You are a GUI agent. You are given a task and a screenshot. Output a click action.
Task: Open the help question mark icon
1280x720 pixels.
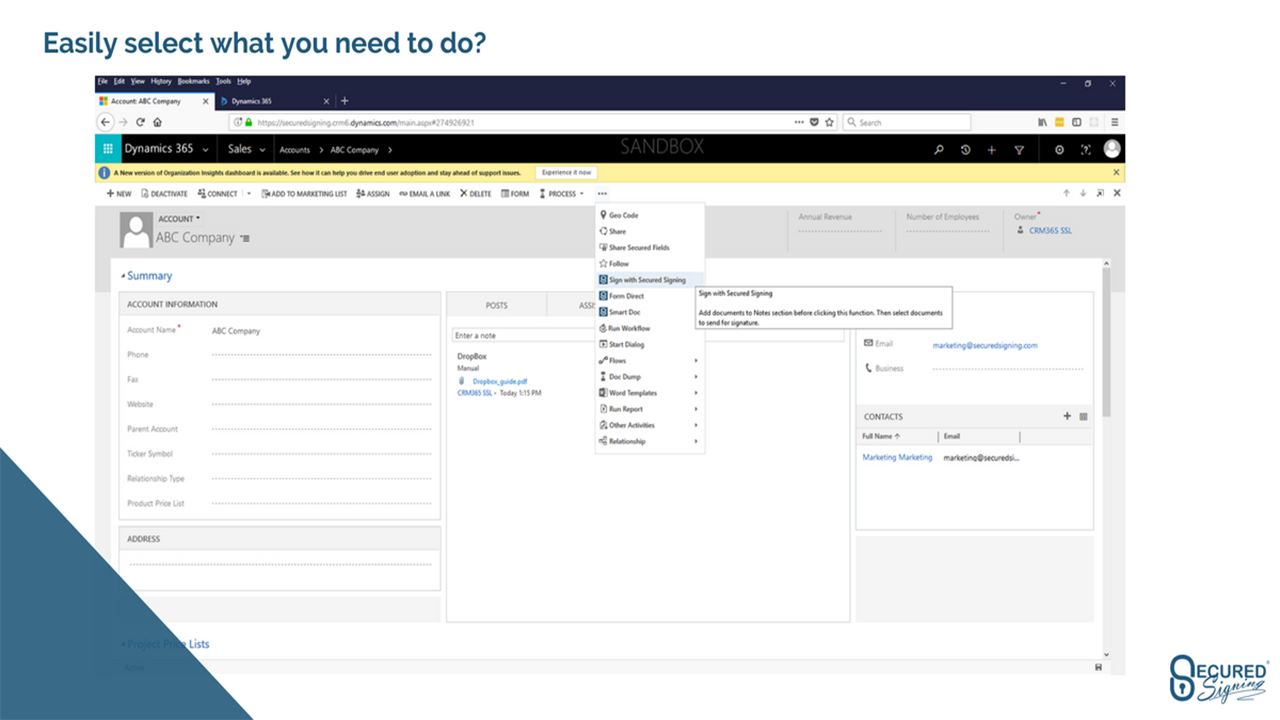click(x=1086, y=149)
